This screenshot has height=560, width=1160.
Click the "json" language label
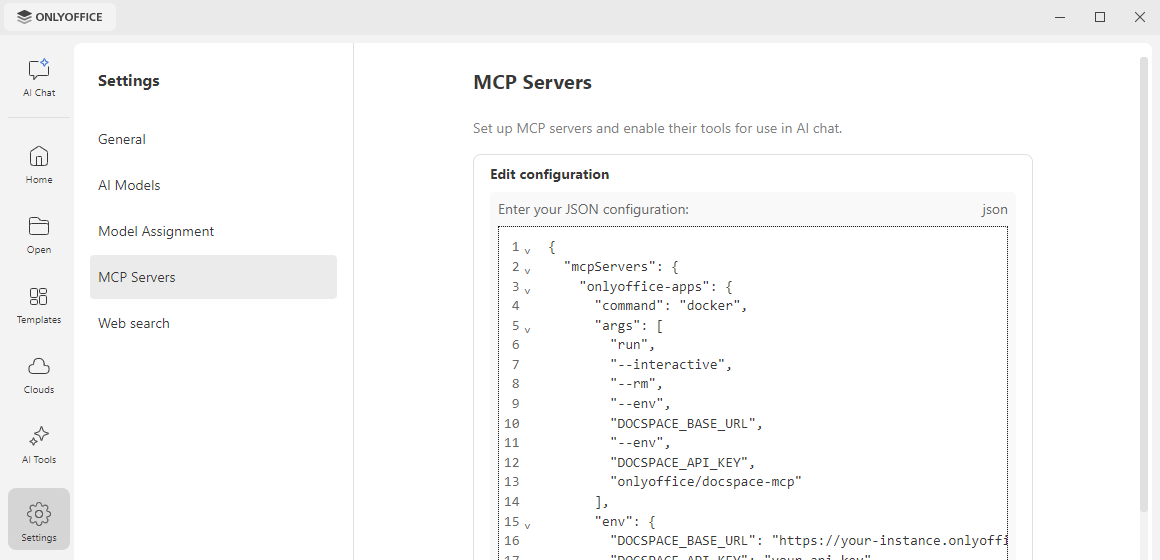pyautogui.click(x=994, y=209)
